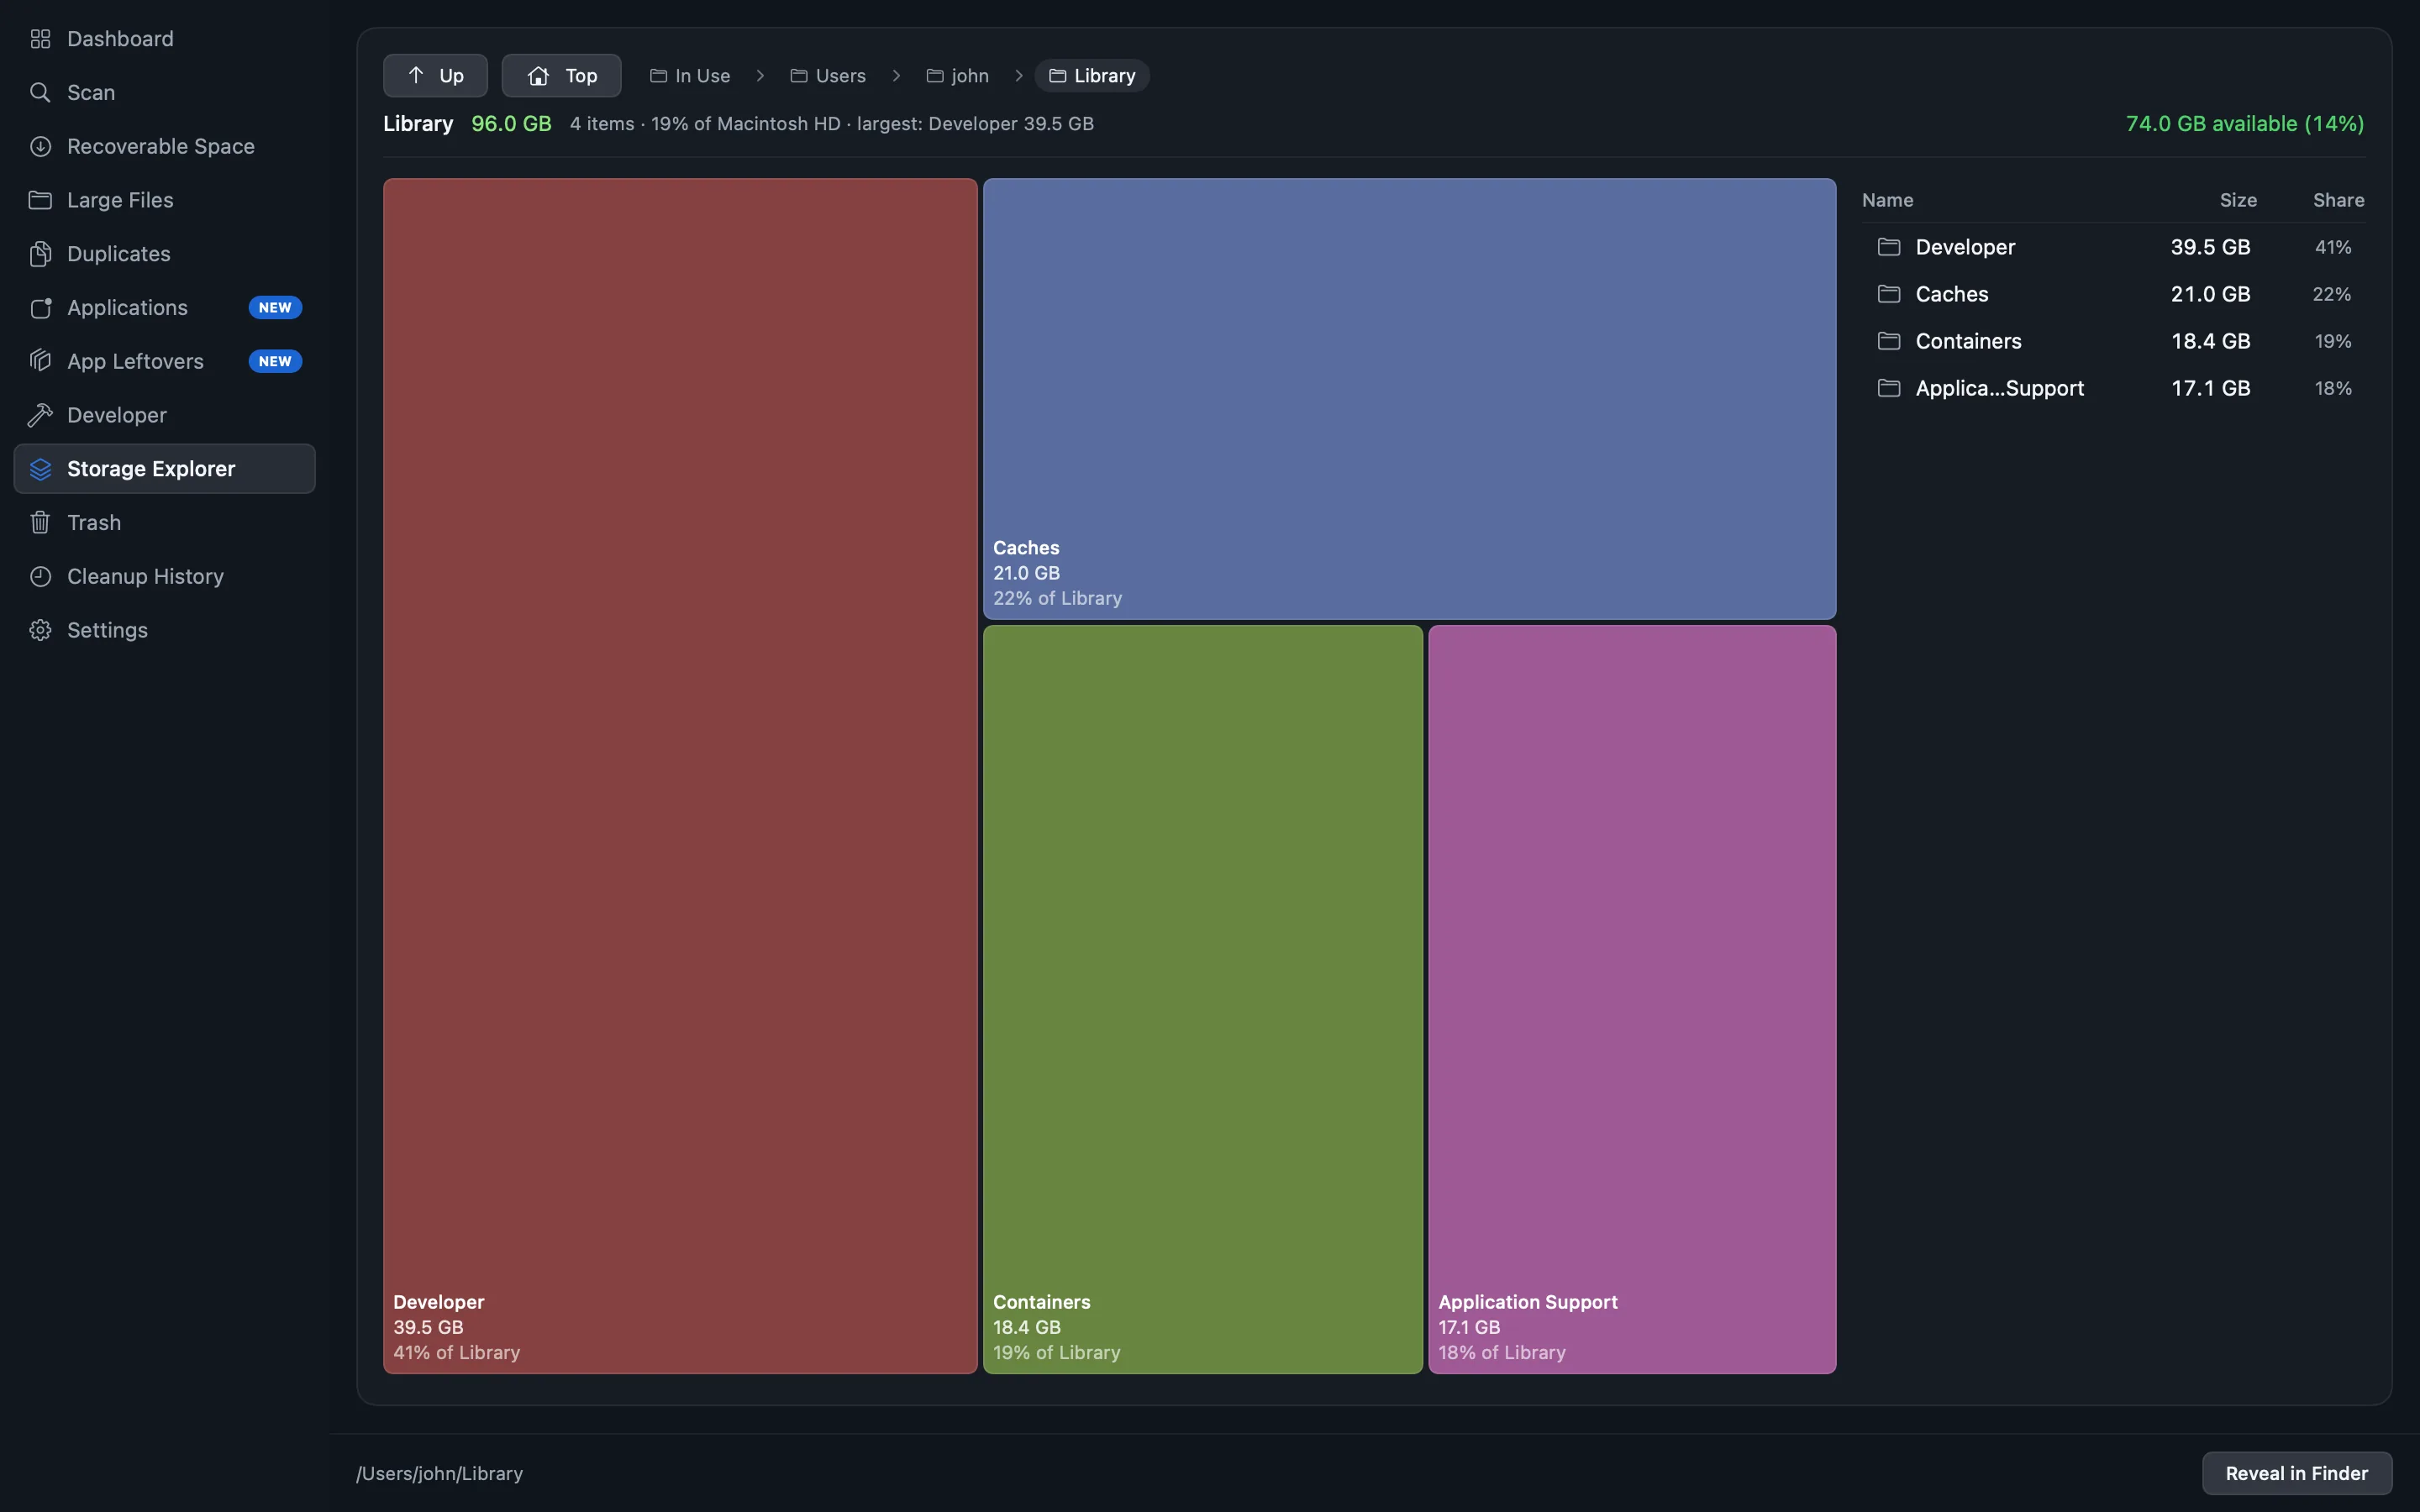The image size is (2420, 1512).
Task: Click the /Users/john/Library path text
Action: (440, 1473)
